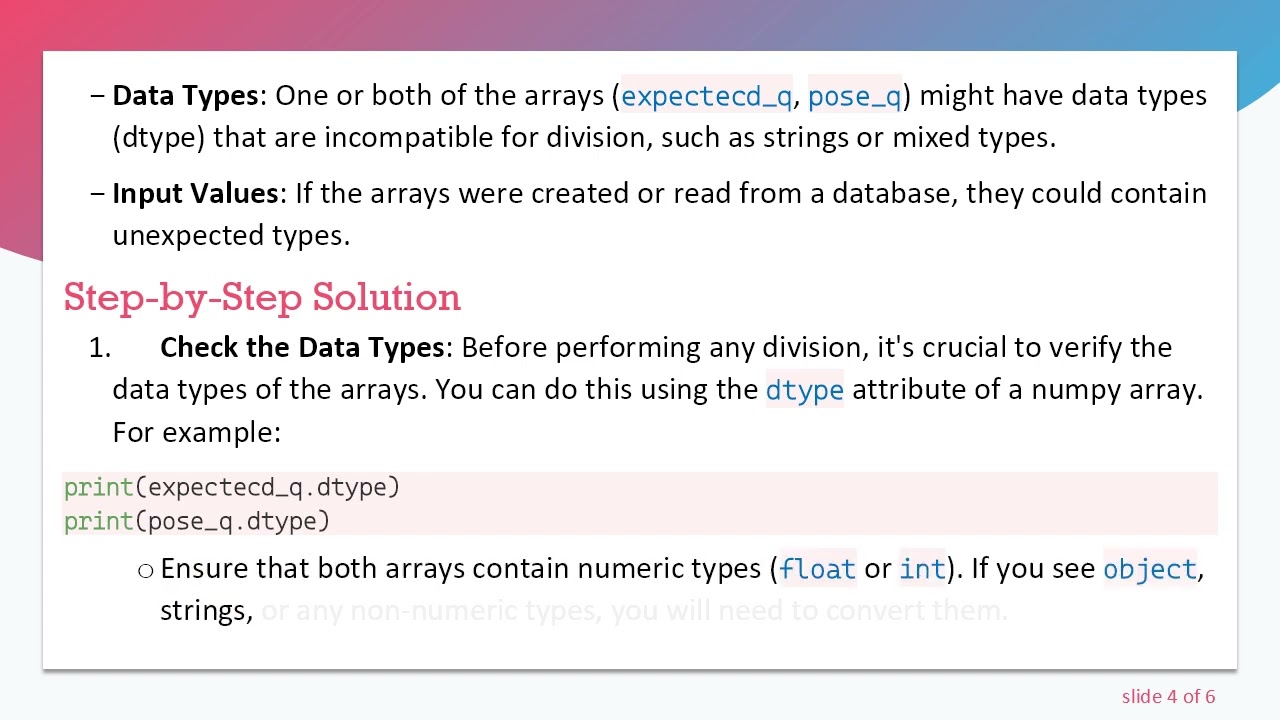Click the bold 'Check the Data Types' text

(302, 347)
